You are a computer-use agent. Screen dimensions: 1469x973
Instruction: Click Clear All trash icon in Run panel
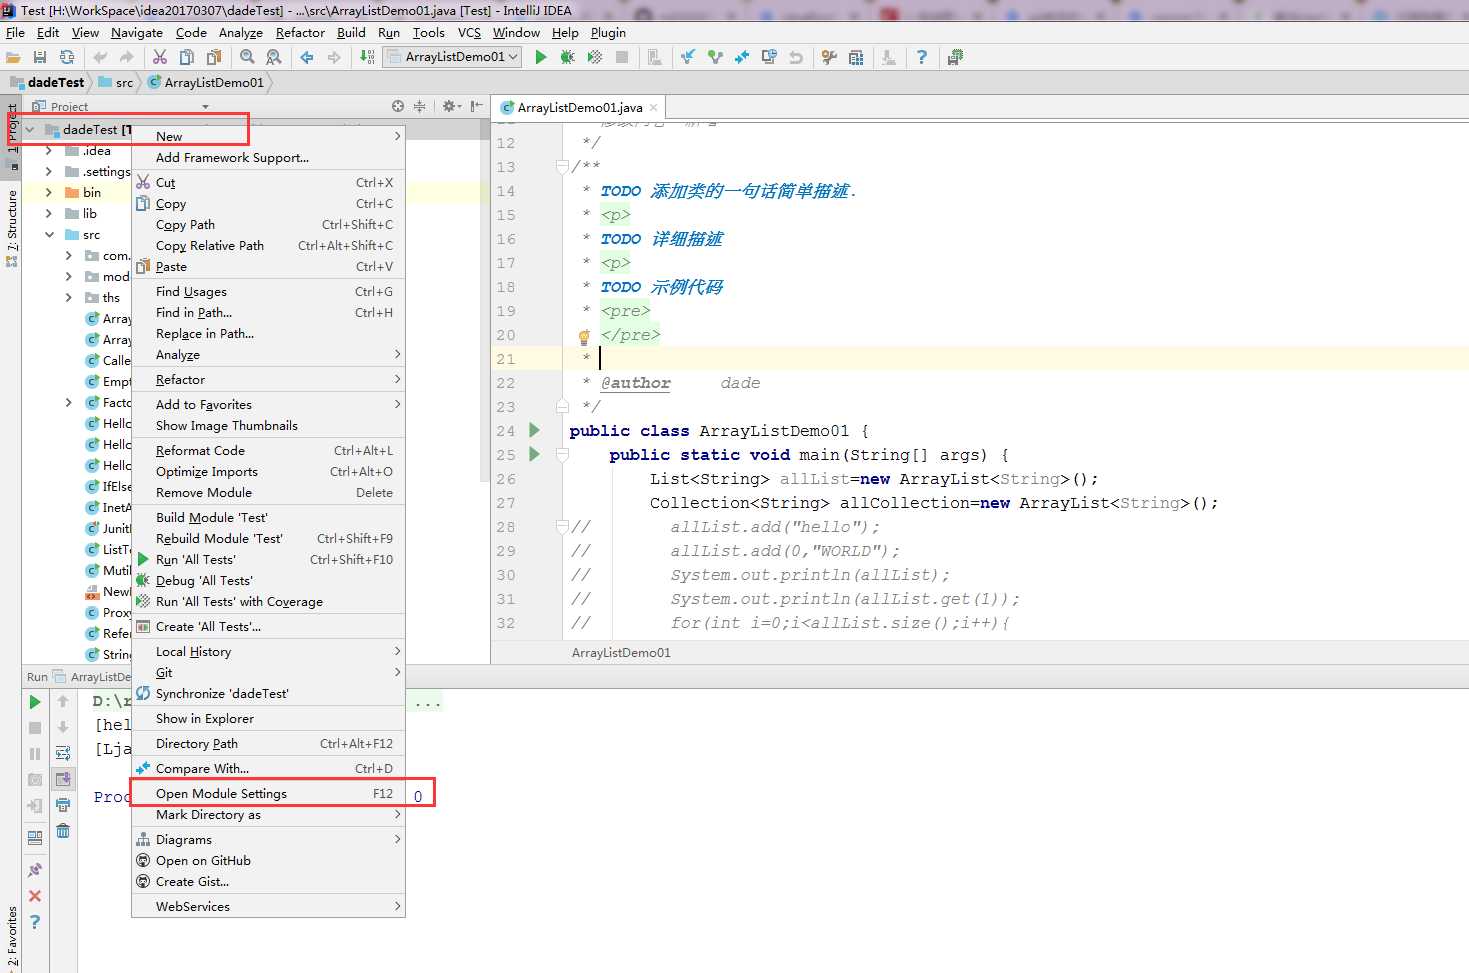tap(63, 831)
